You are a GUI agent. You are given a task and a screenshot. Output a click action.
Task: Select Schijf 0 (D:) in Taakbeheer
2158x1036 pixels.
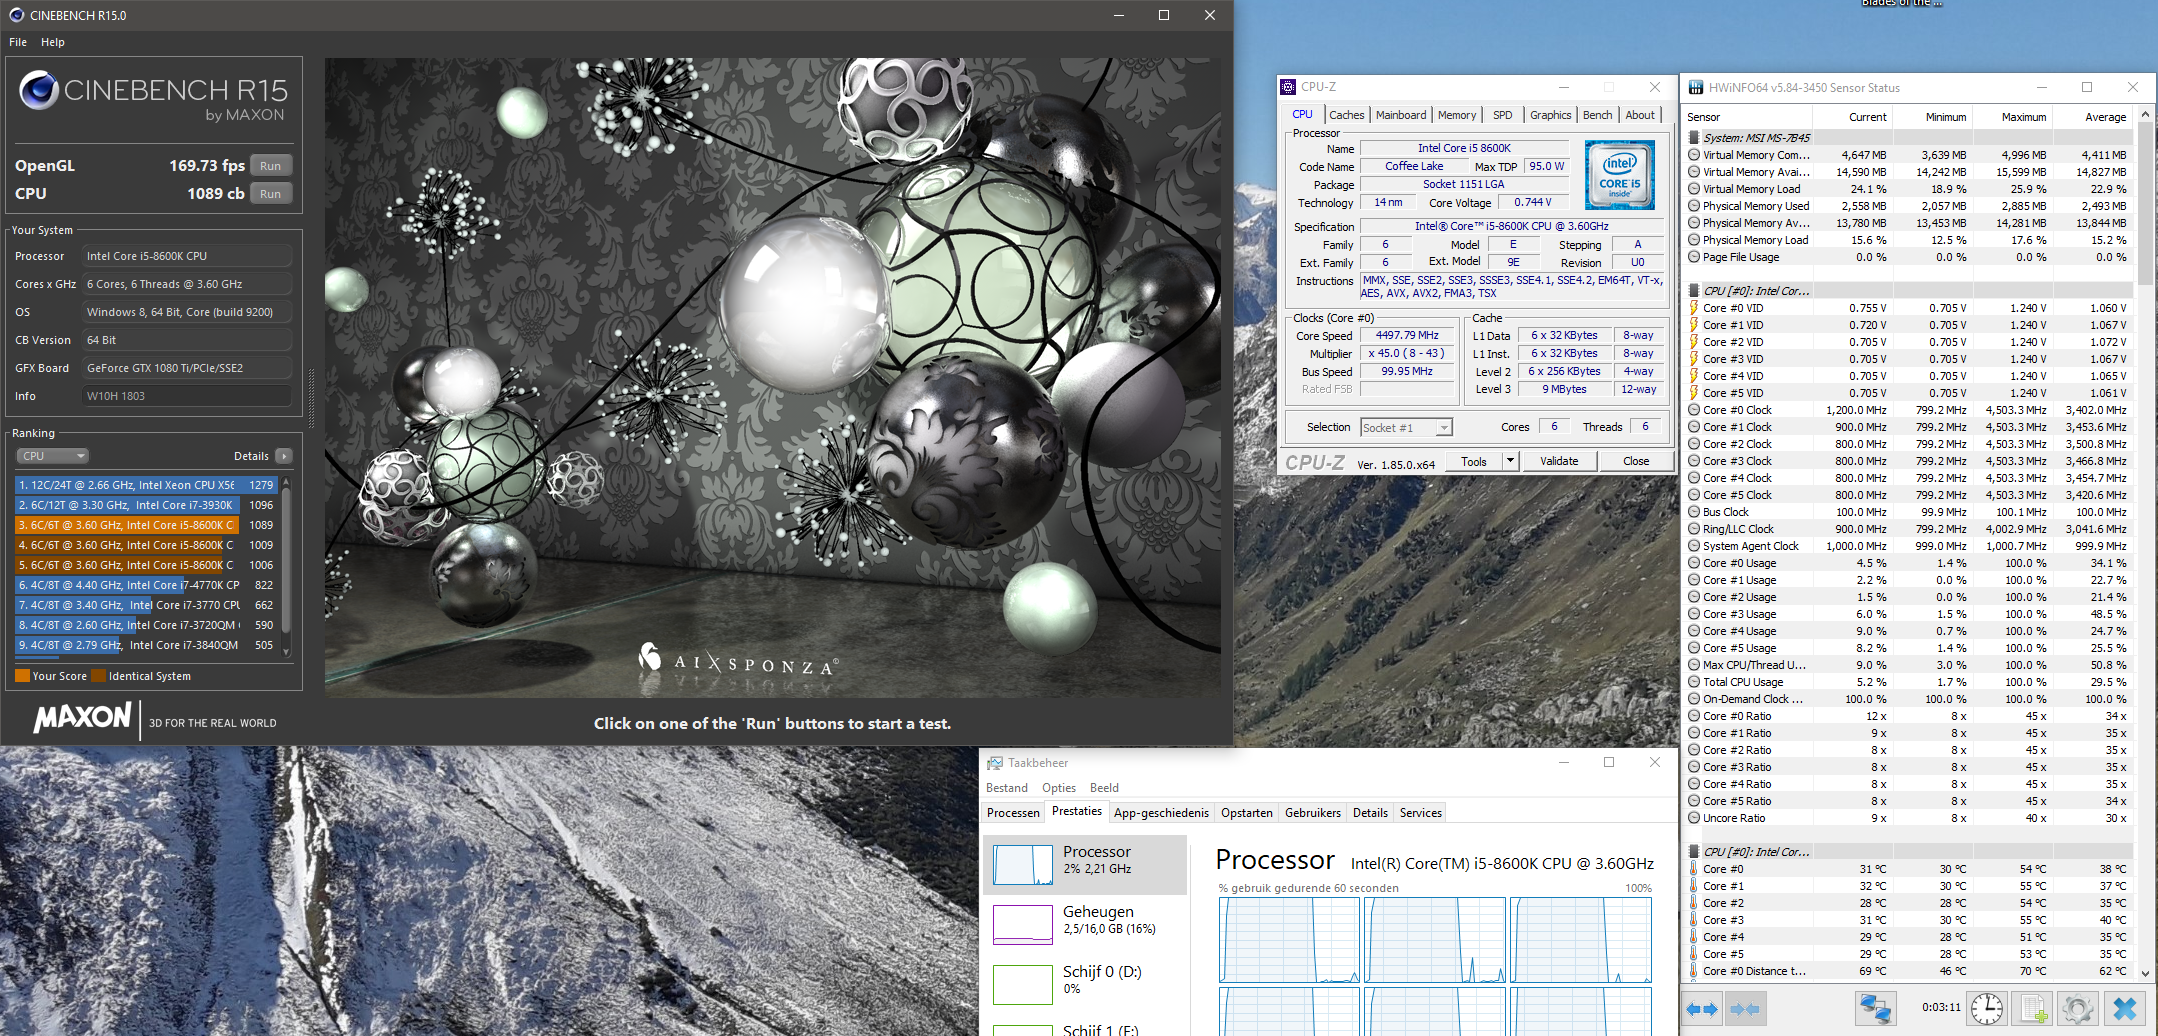pos(1085,983)
